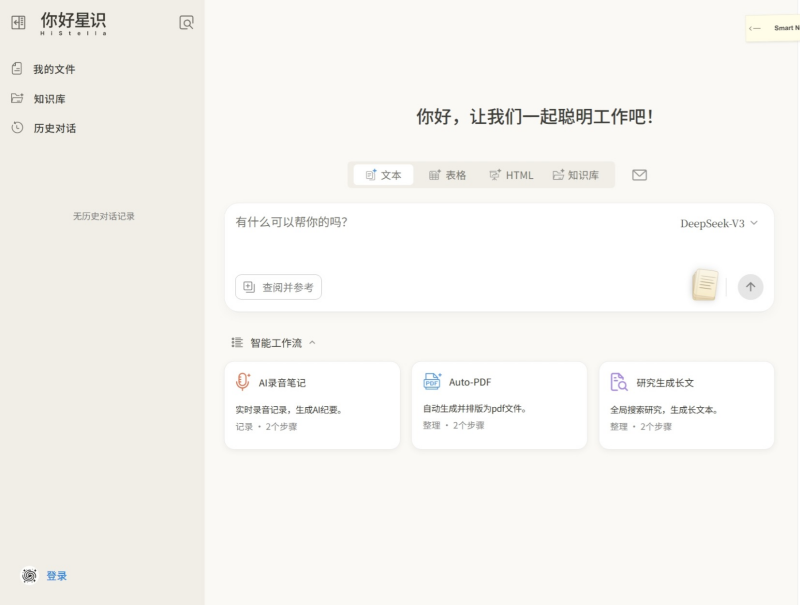800x605 pixels.
Task: Open 我的文件 in the sidebar
Action: pyautogui.click(x=53, y=69)
